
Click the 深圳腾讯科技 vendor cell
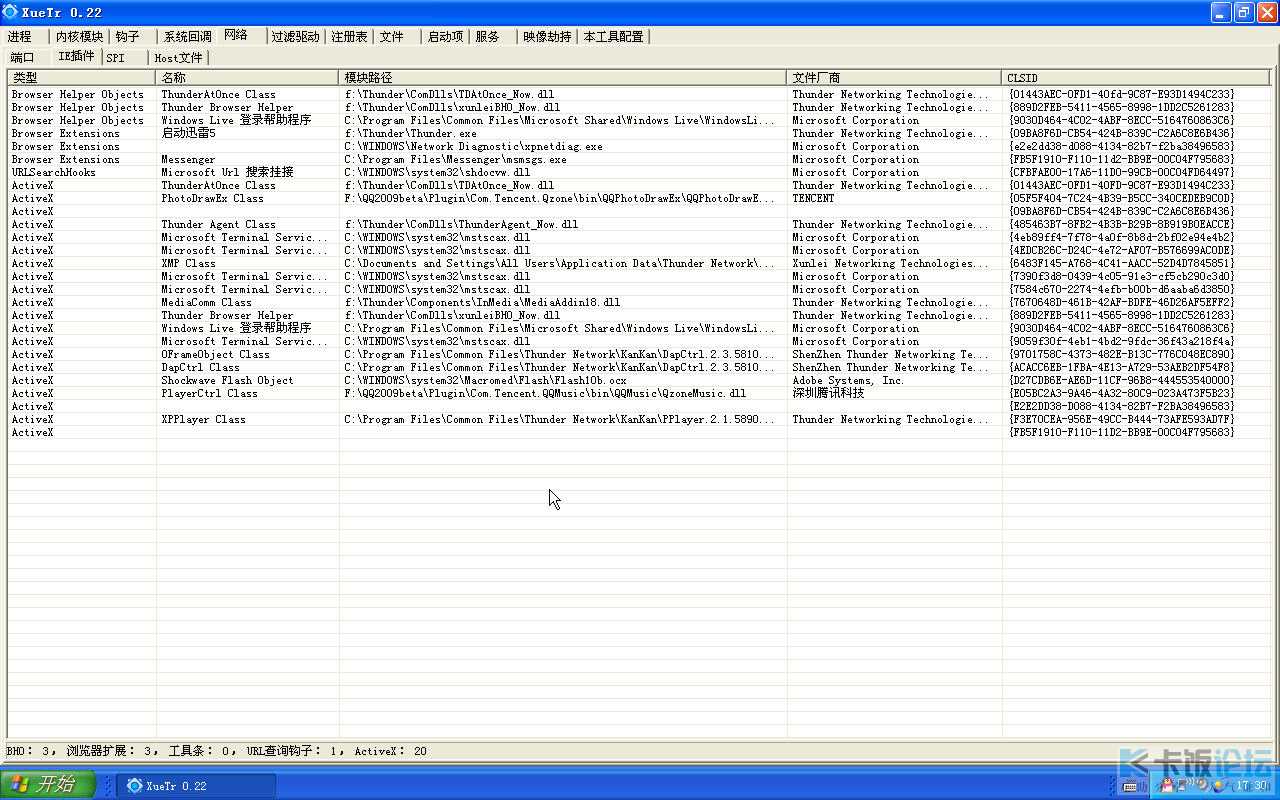point(828,393)
